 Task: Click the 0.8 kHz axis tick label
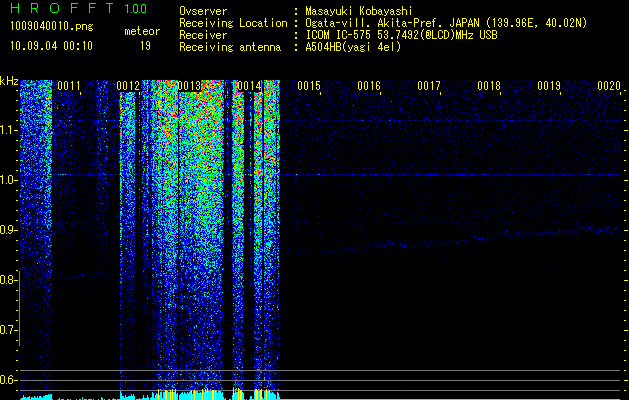(x=8, y=280)
